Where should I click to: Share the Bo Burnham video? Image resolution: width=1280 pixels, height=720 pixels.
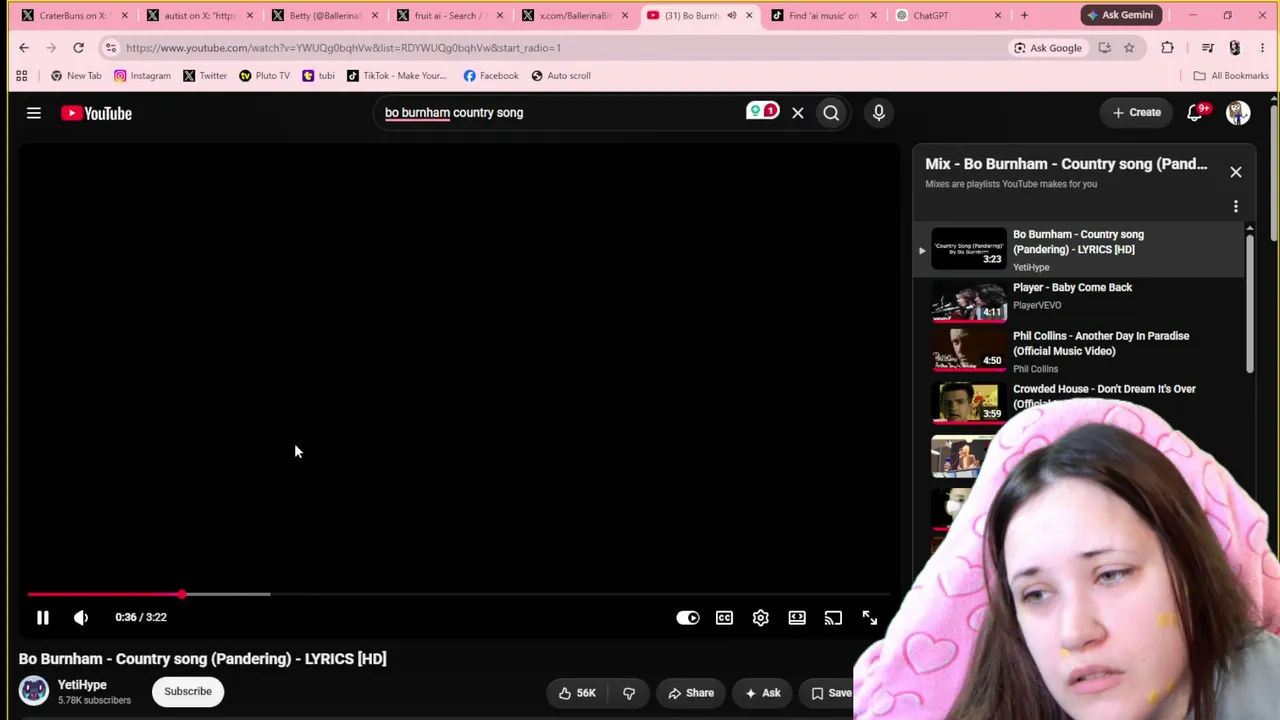coord(691,693)
